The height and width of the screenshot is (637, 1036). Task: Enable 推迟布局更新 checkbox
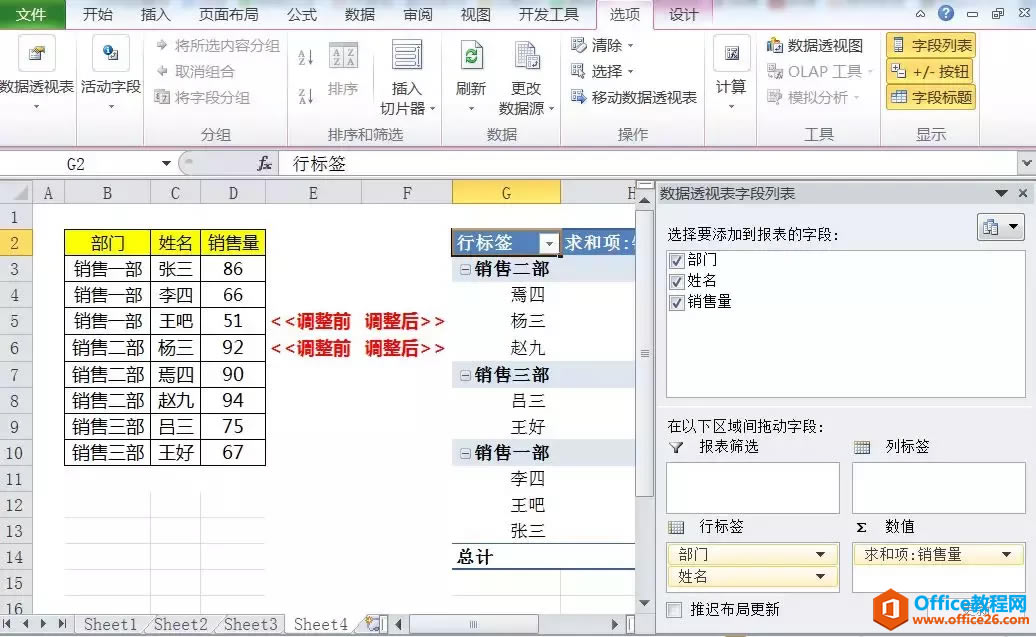coord(674,609)
